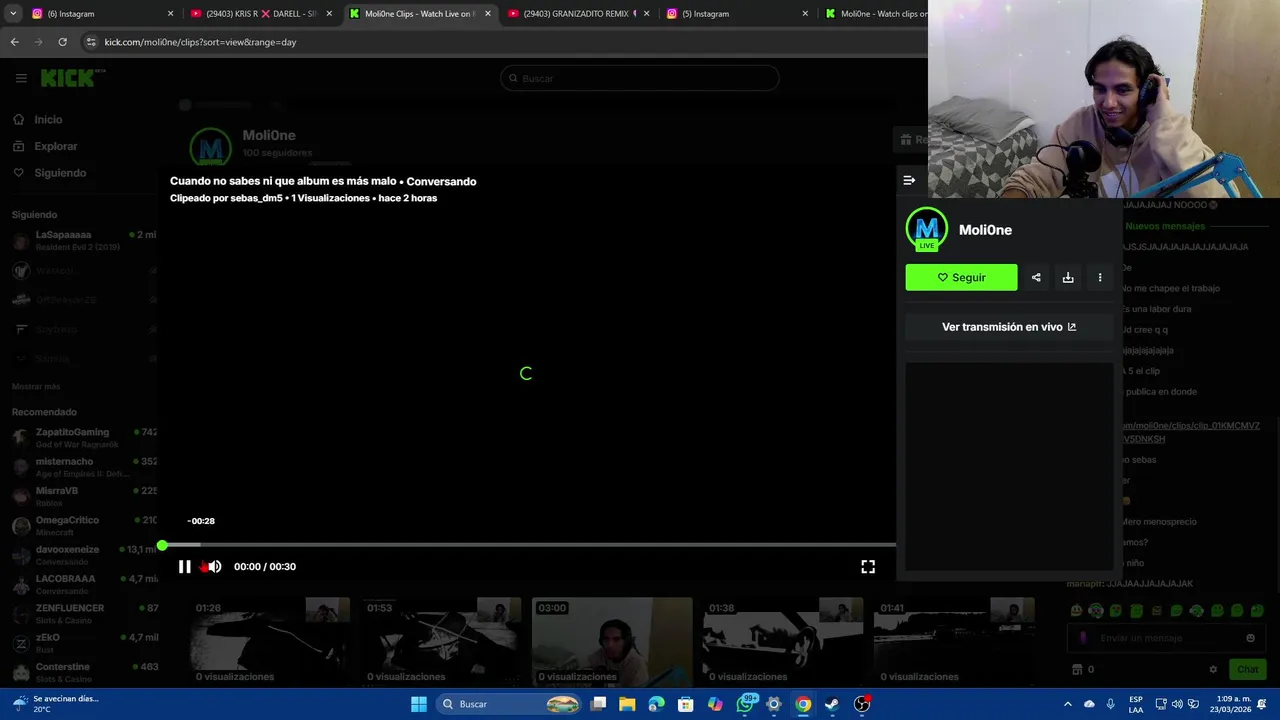The height and width of the screenshot is (720, 1280).
Task: Open the 01:38 clip thumbnail
Action: point(783,641)
